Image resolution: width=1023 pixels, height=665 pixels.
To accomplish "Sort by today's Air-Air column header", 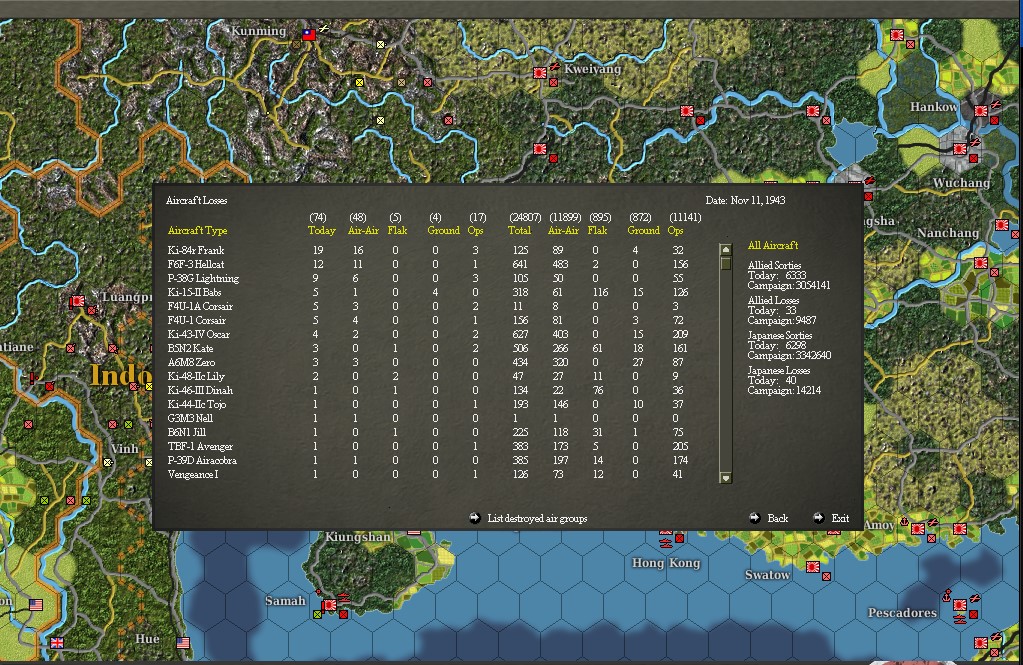I will click(363, 230).
